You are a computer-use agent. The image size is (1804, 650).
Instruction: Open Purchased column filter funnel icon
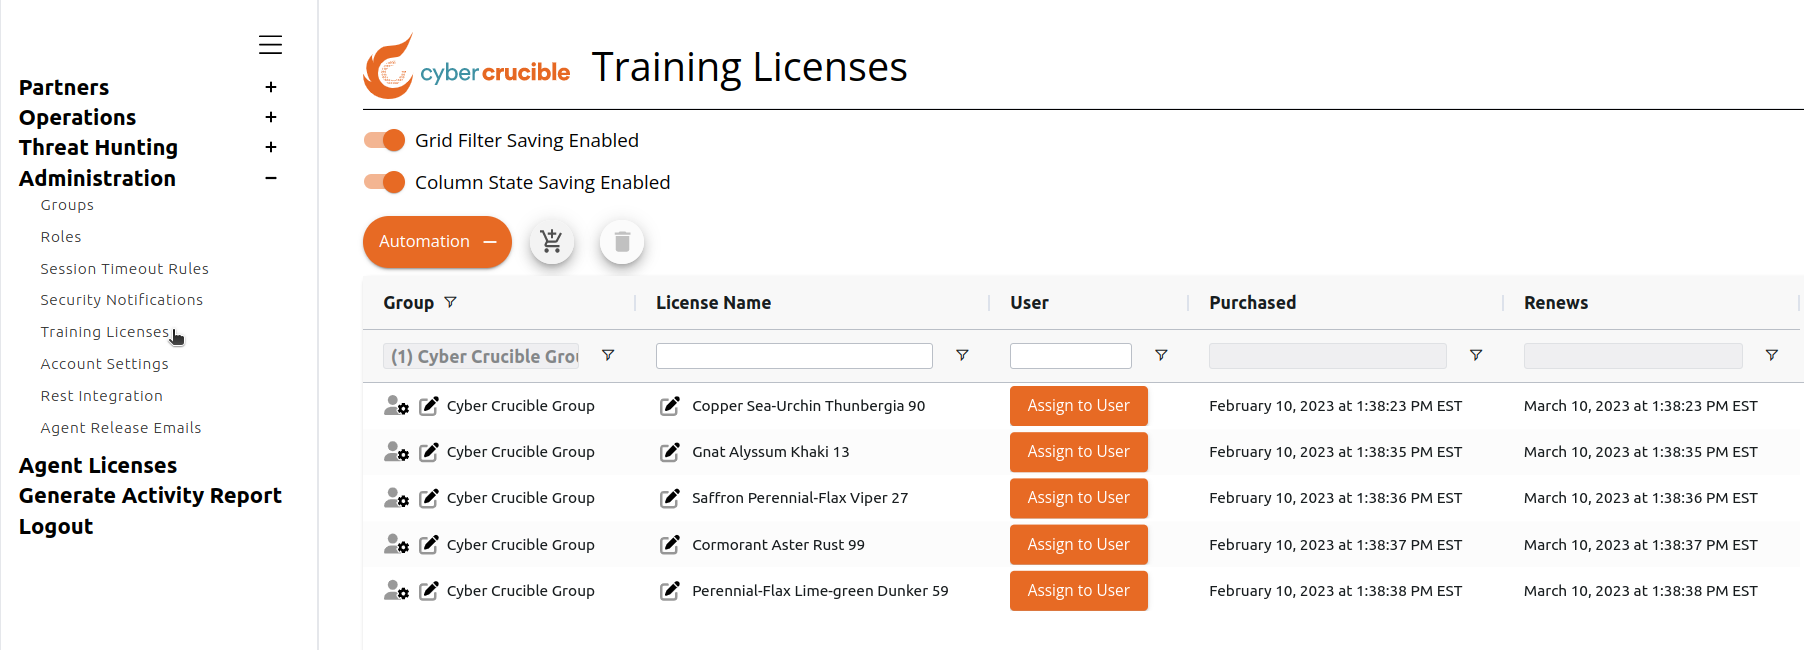(1476, 355)
